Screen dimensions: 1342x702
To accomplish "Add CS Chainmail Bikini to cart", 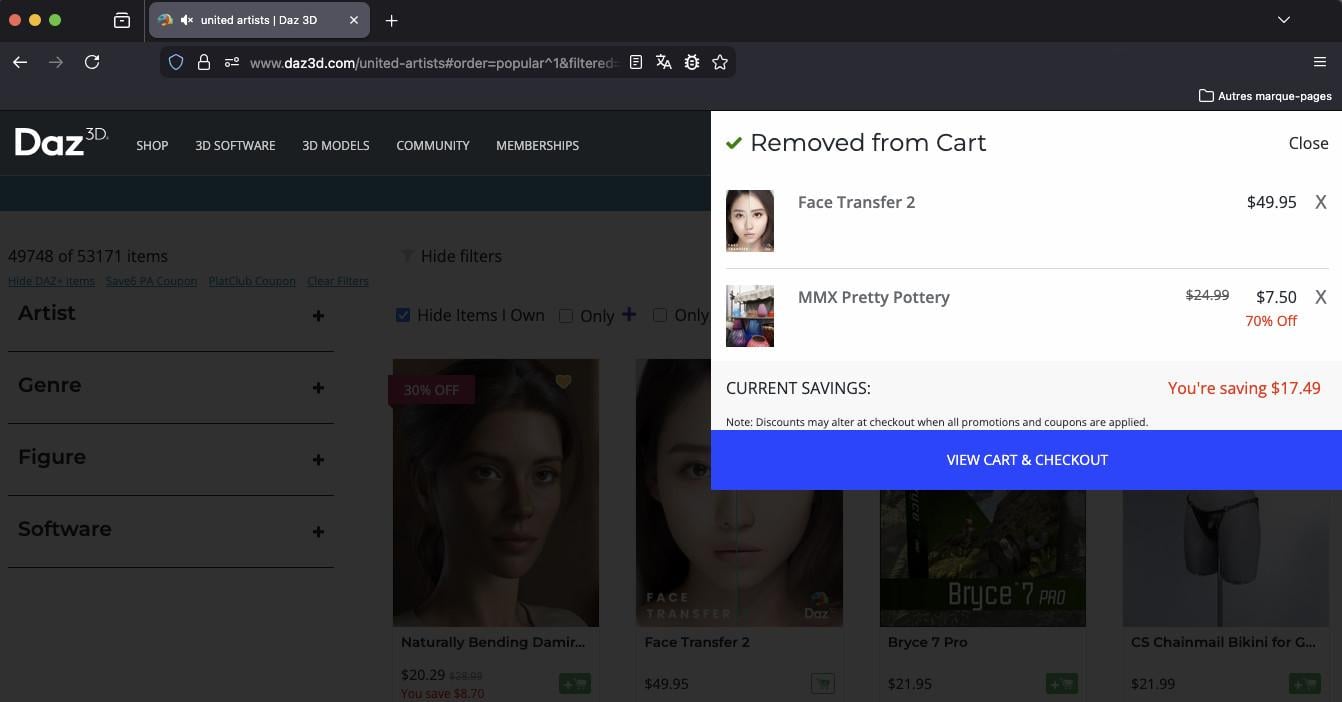I will 1304,684.
